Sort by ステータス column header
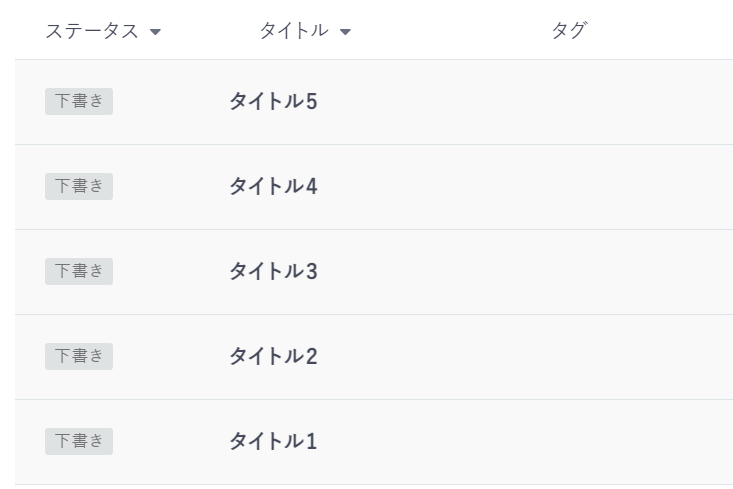 pyautogui.click(x=92, y=31)
